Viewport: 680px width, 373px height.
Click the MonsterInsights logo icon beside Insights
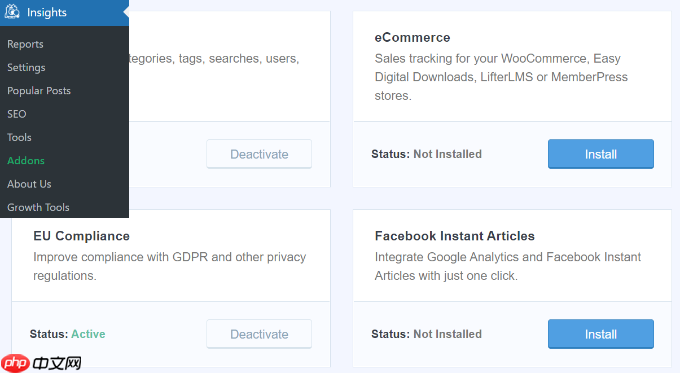click(12, 12)
